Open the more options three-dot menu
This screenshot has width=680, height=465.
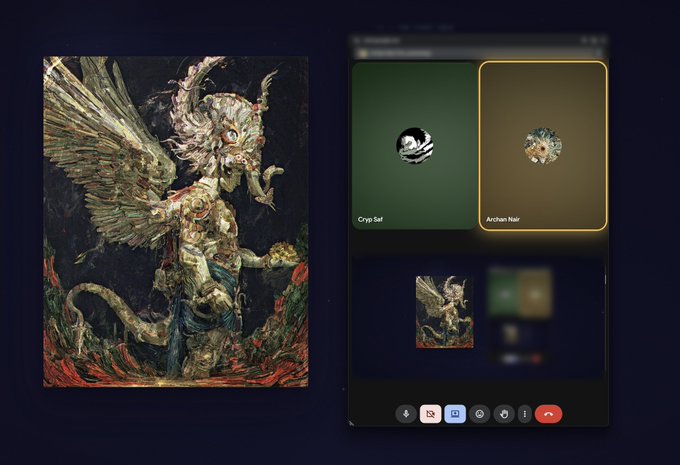(x=525, y=414)
